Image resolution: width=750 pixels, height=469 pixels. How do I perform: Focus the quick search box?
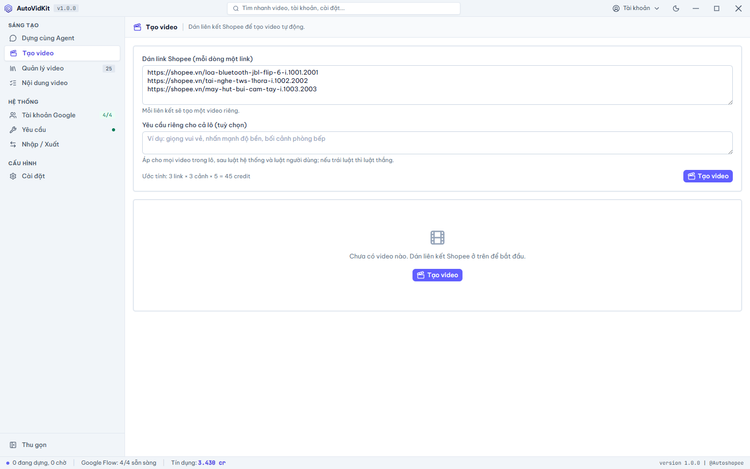coord(343,8)
